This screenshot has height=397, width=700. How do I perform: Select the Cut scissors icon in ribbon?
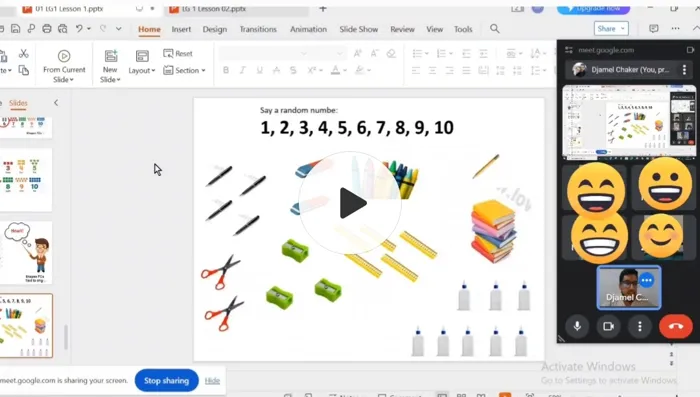[x=24, y=54]
